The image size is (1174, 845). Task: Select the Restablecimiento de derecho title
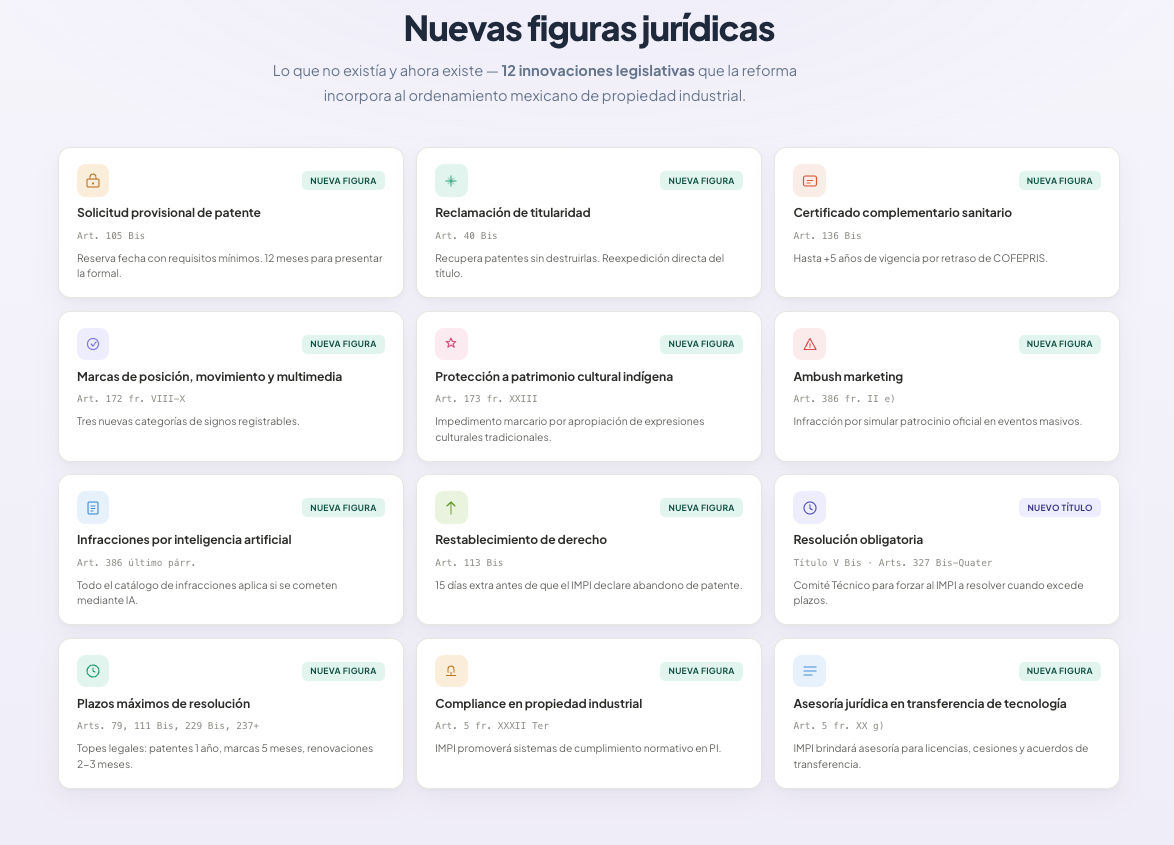pos(521,540)
